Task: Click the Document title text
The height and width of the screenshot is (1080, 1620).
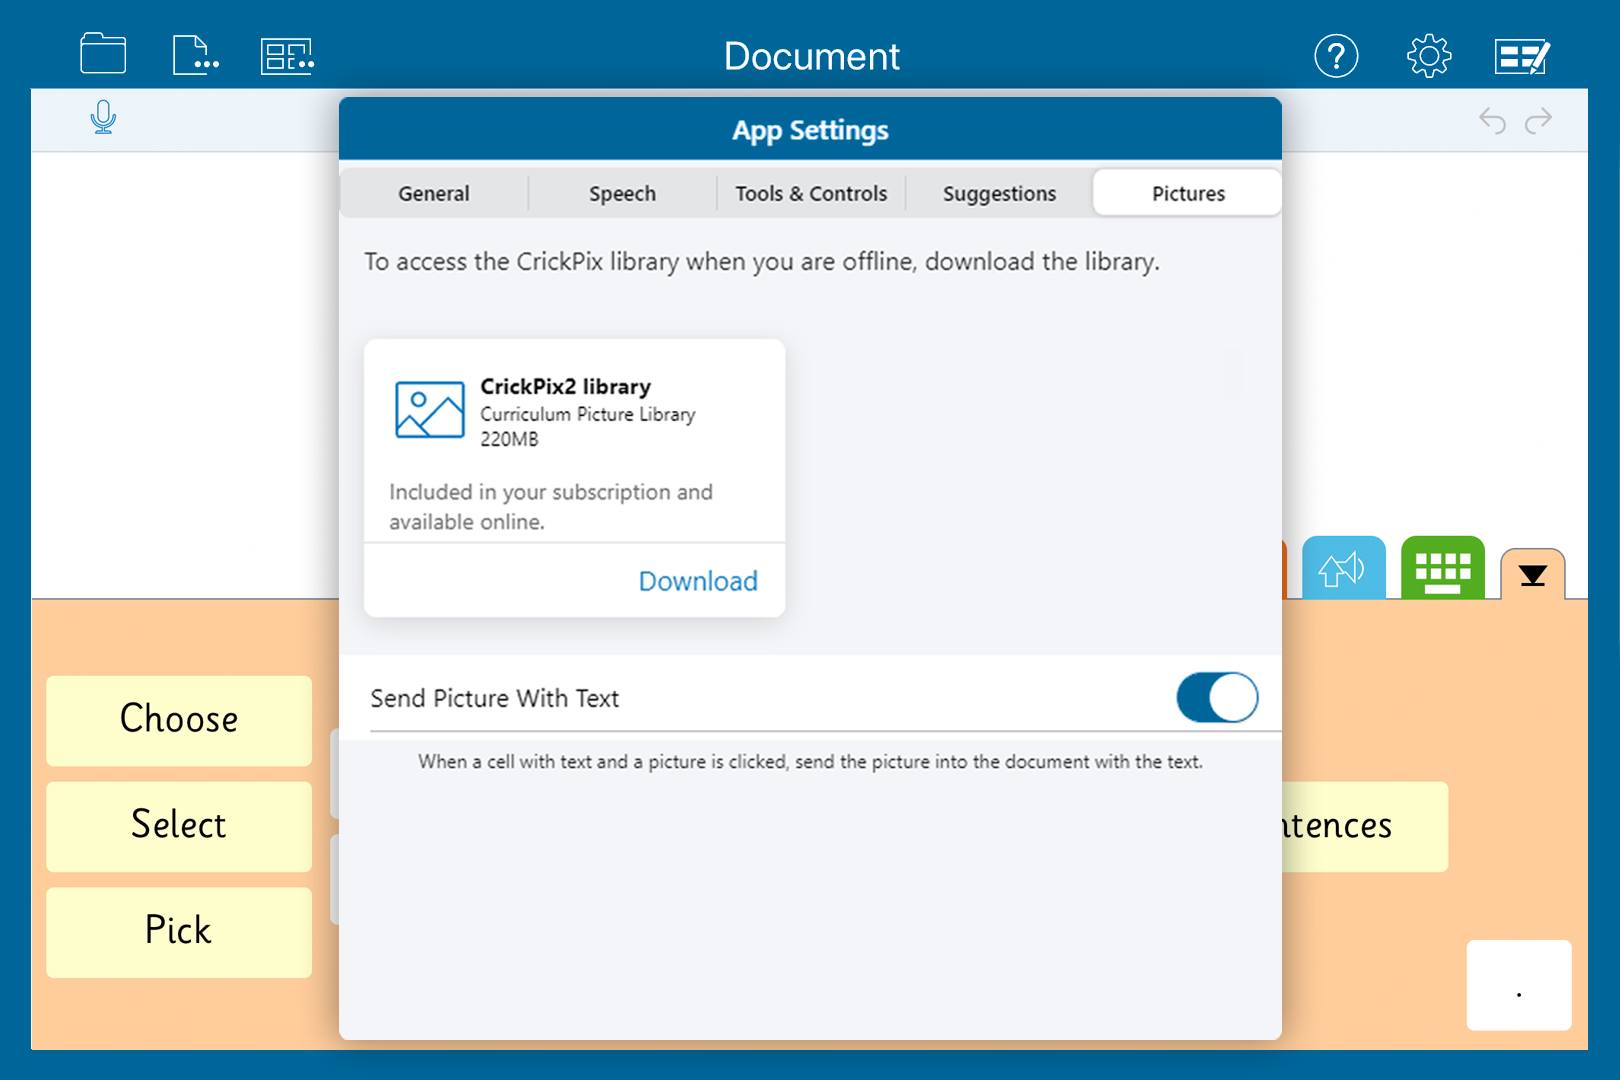Action: pos(811,56)
